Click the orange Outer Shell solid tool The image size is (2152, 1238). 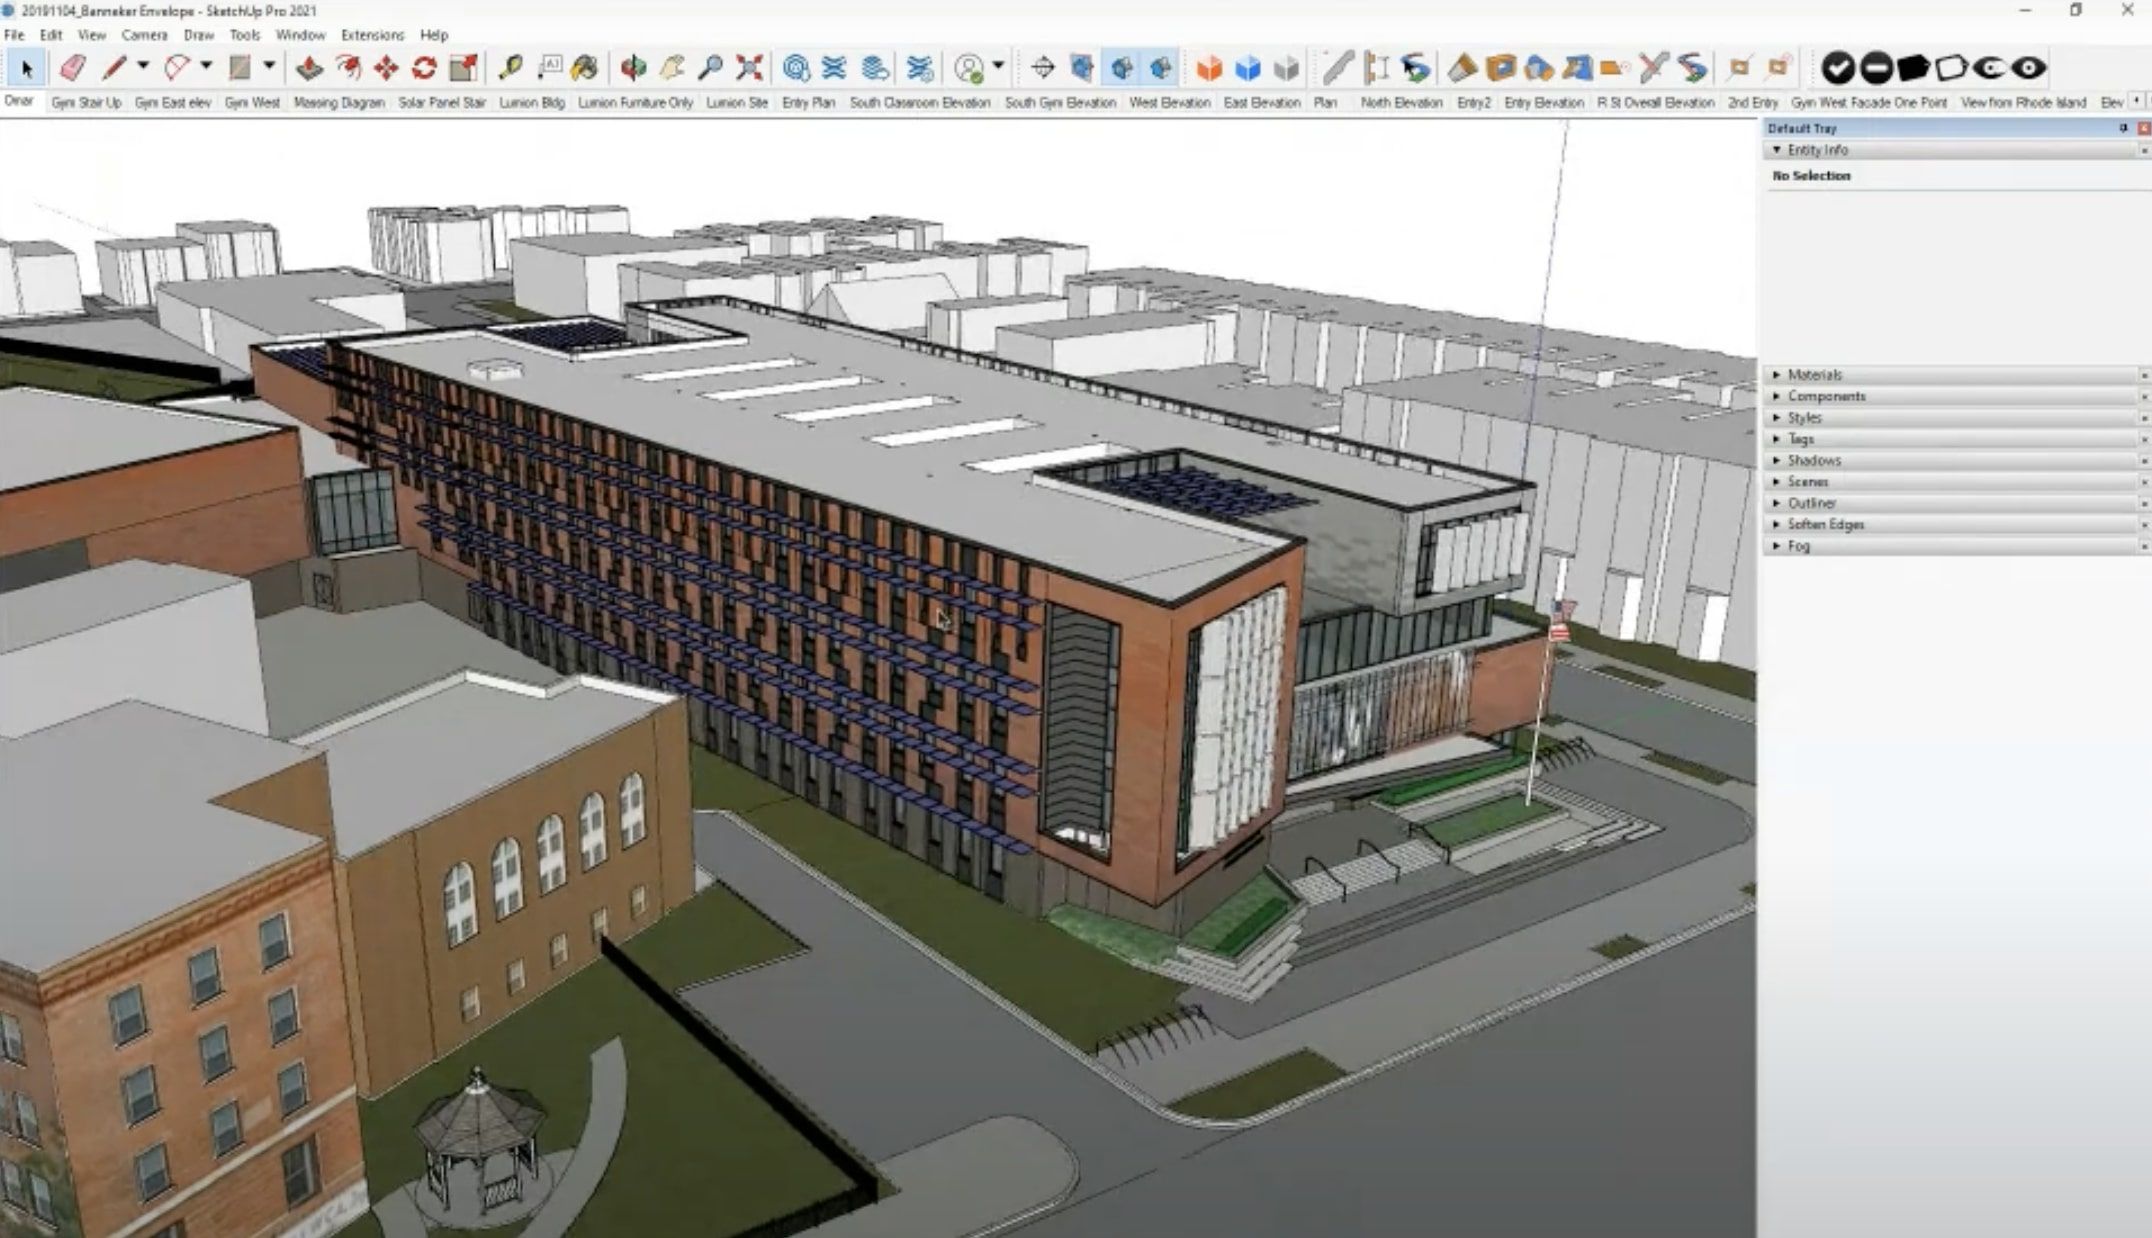[x=1209, y=68]
